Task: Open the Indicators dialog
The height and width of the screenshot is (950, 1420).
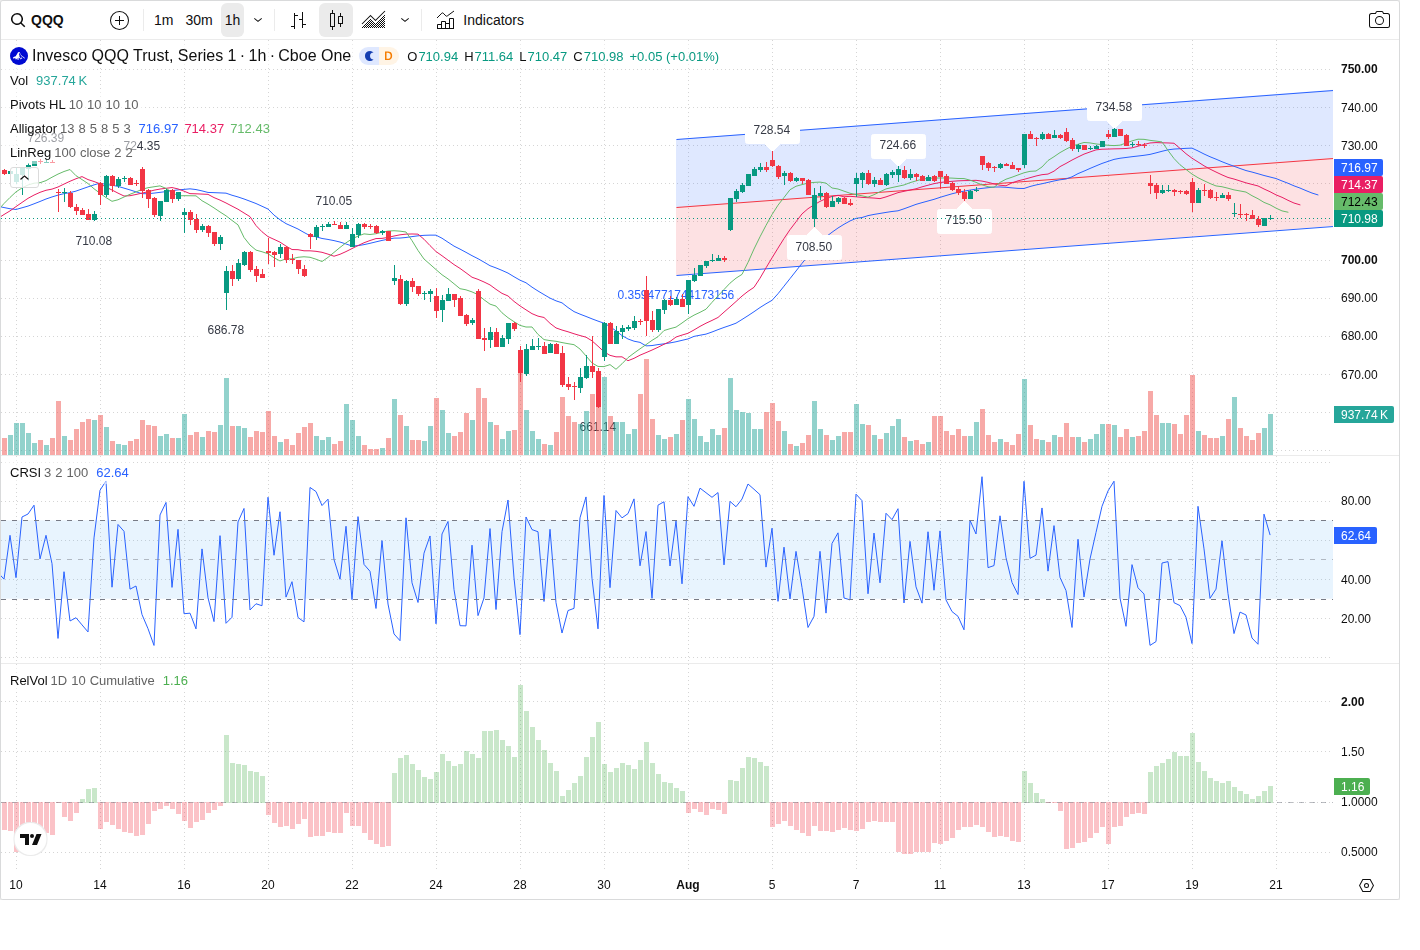Action: pyautogui.click(x=480, y=20)
